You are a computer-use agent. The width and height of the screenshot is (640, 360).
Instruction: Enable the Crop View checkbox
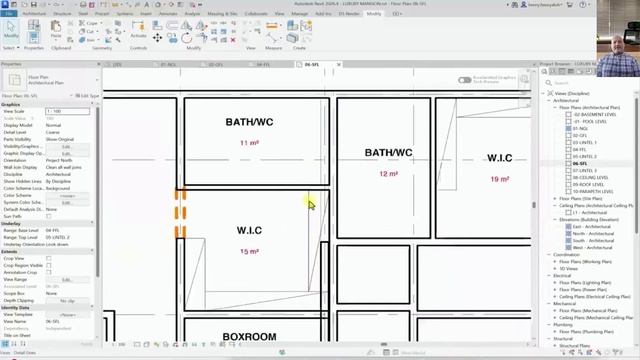(49, 258)
